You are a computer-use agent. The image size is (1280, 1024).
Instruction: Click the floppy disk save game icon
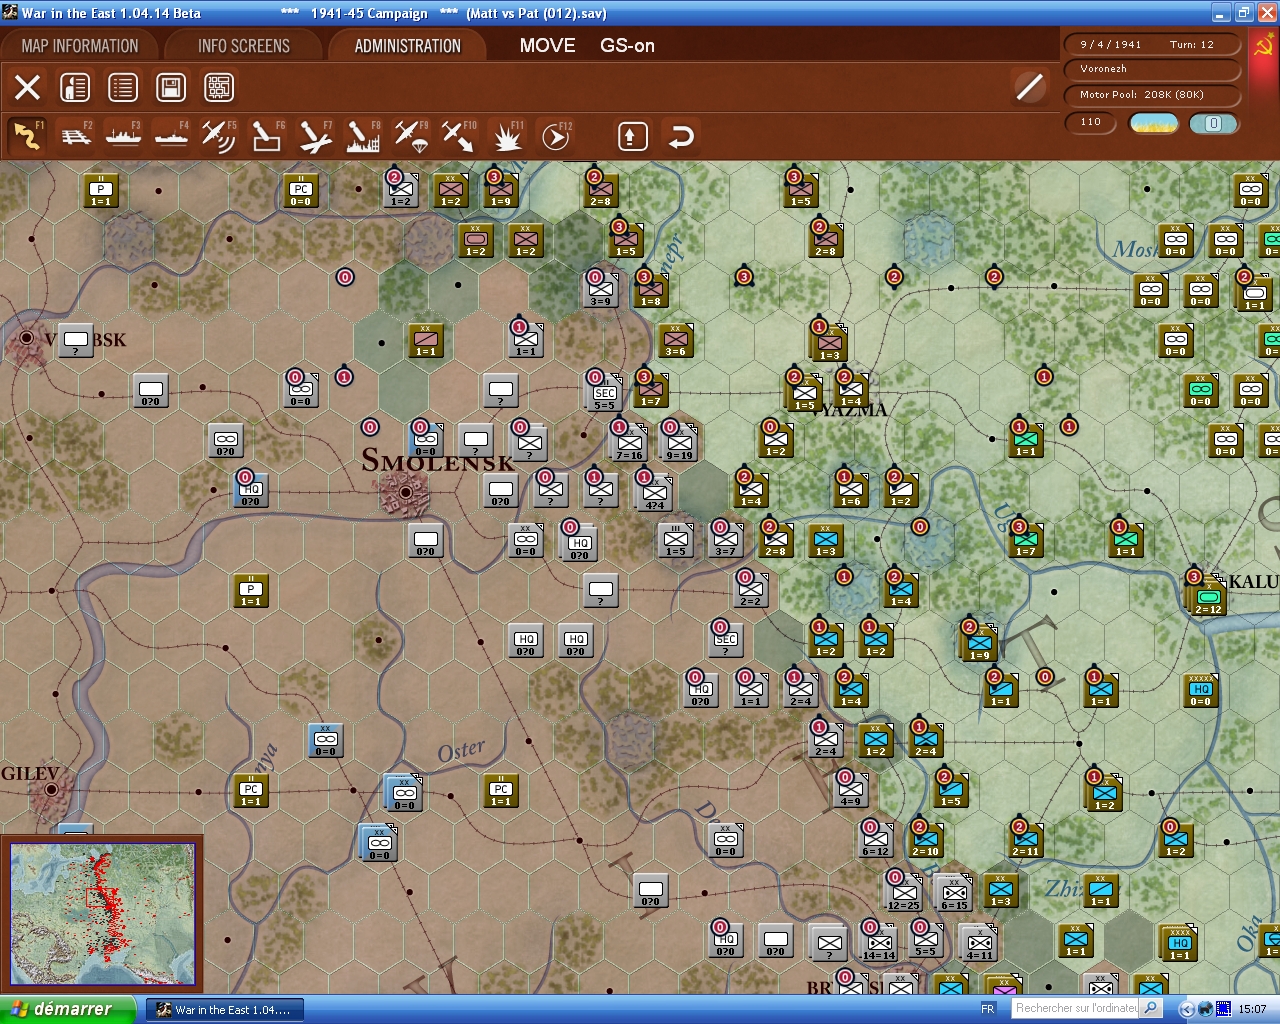[171, 88]
